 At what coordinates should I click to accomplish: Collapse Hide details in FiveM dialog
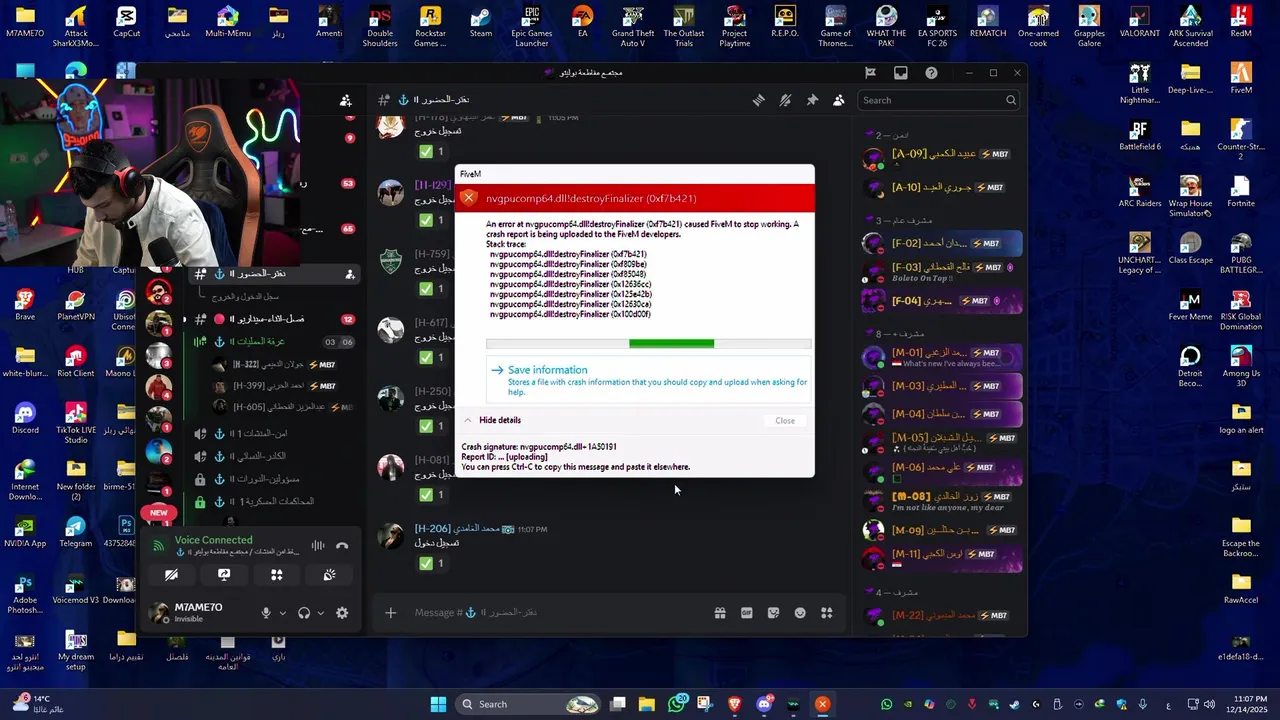[x=491, y=420]
